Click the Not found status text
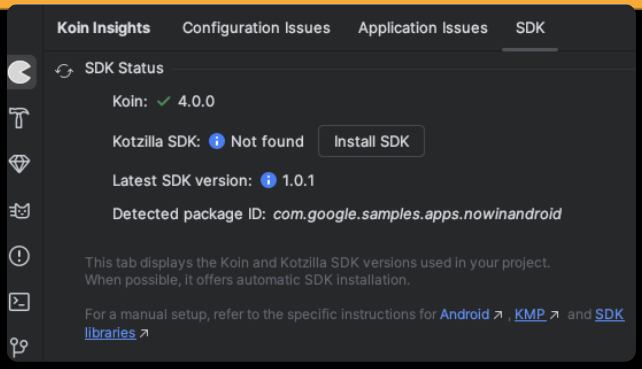 pos(267,142)
